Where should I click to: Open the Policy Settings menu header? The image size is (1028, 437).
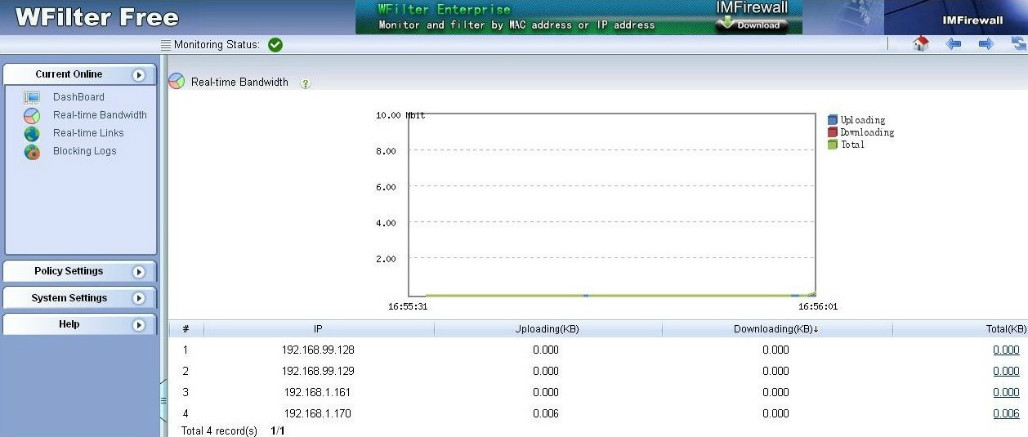coord(80,271)
